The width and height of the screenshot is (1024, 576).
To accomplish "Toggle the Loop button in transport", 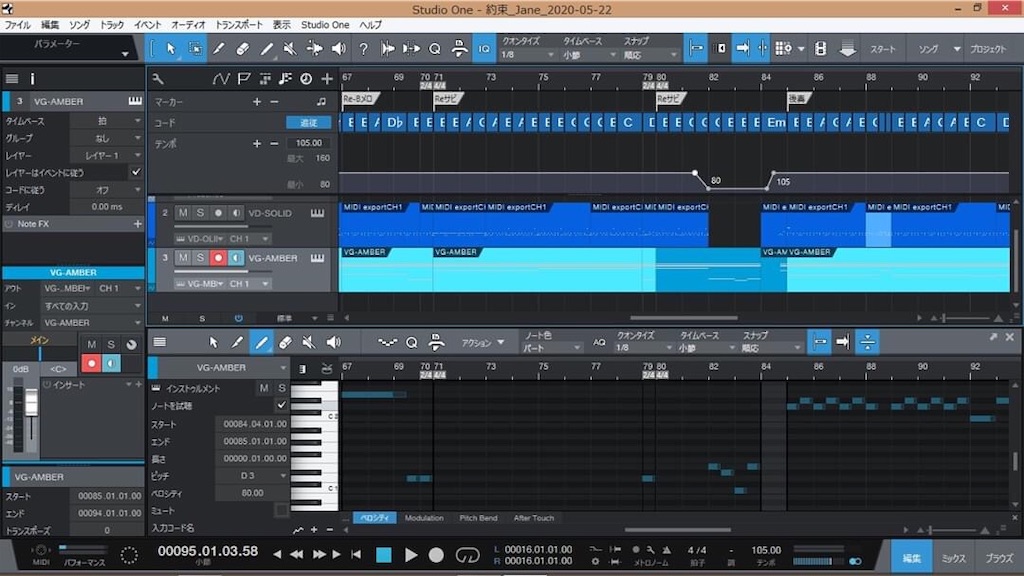I will click(x=467, y=555).
